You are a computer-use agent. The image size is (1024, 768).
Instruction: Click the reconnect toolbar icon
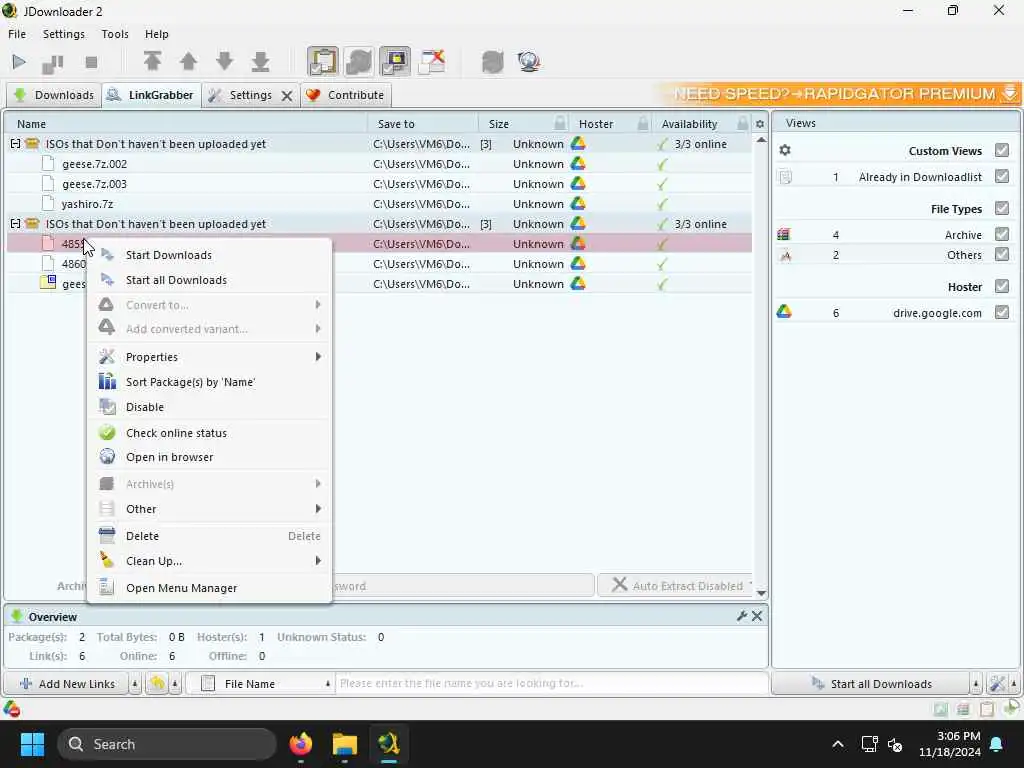coord(493,62)
